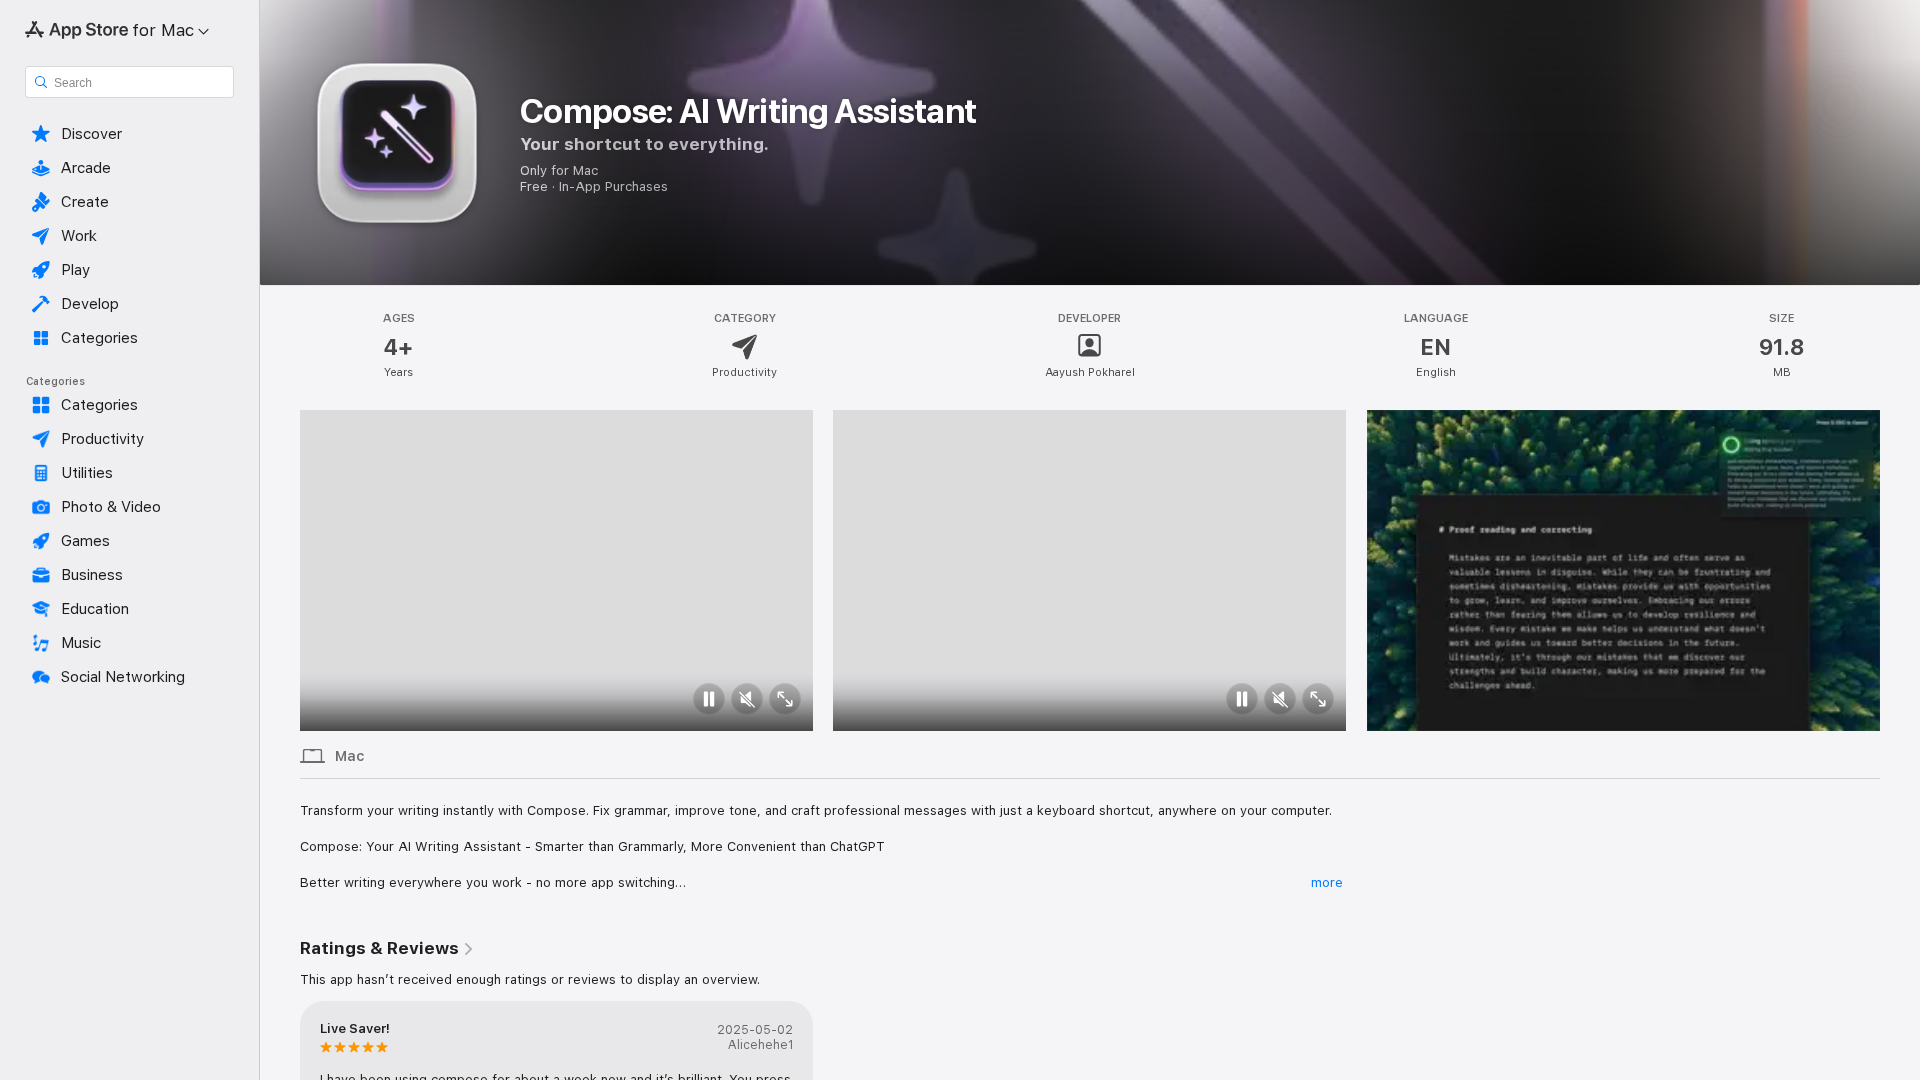
Task: Open the Develop section
Action: click(89, 304)
